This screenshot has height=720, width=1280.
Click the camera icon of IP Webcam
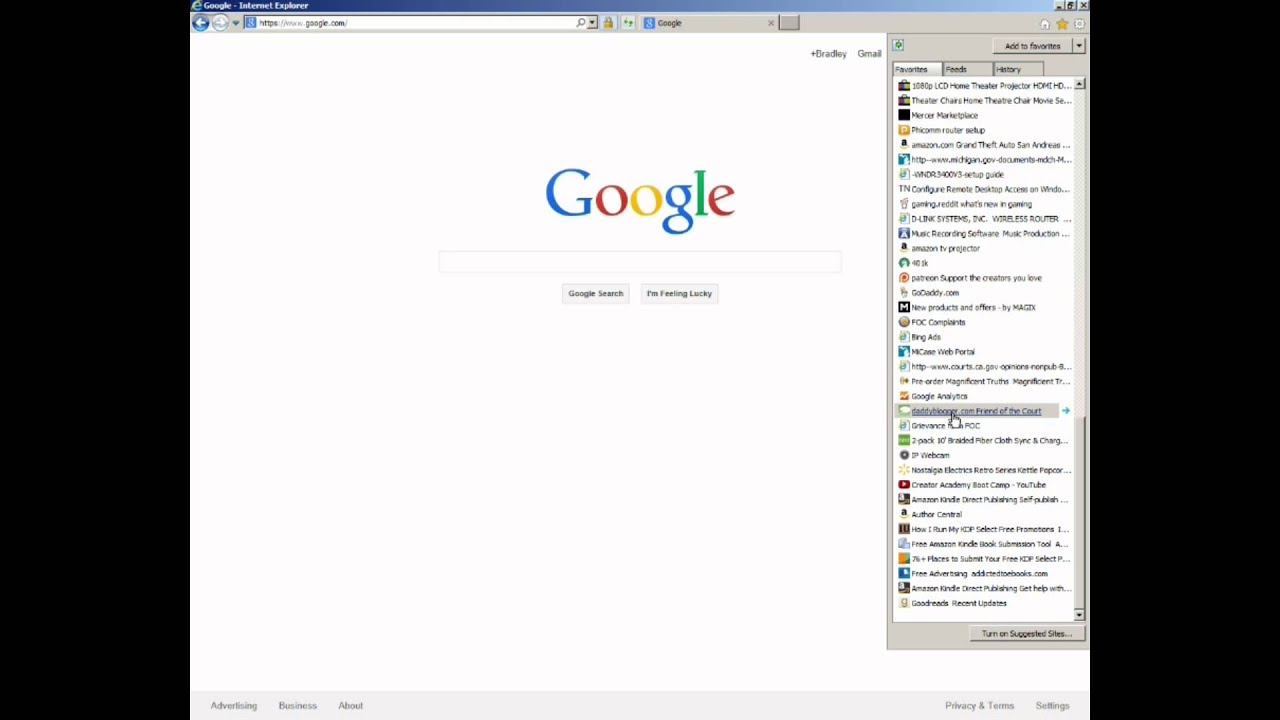pos(904,455)
